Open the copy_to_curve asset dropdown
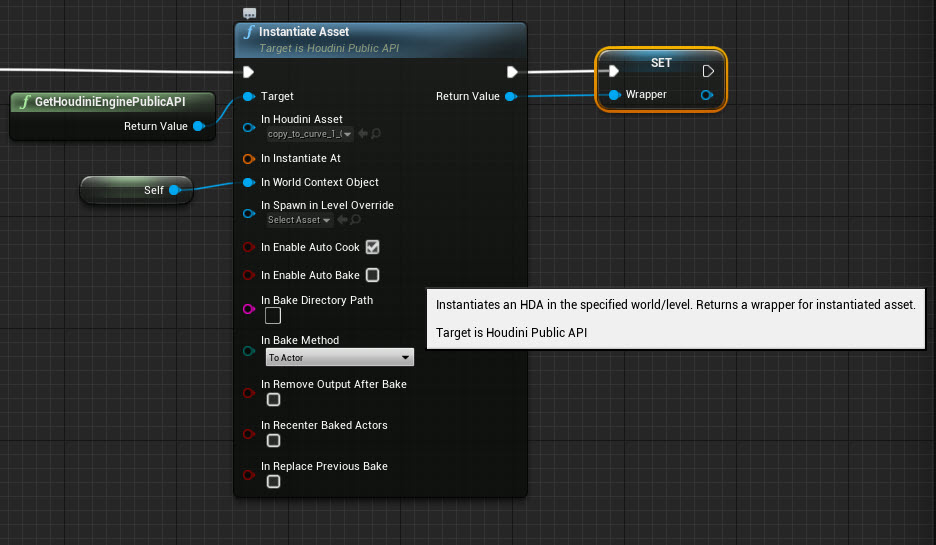The width and height of the screenshot is (936, 545). coord(310,134)
